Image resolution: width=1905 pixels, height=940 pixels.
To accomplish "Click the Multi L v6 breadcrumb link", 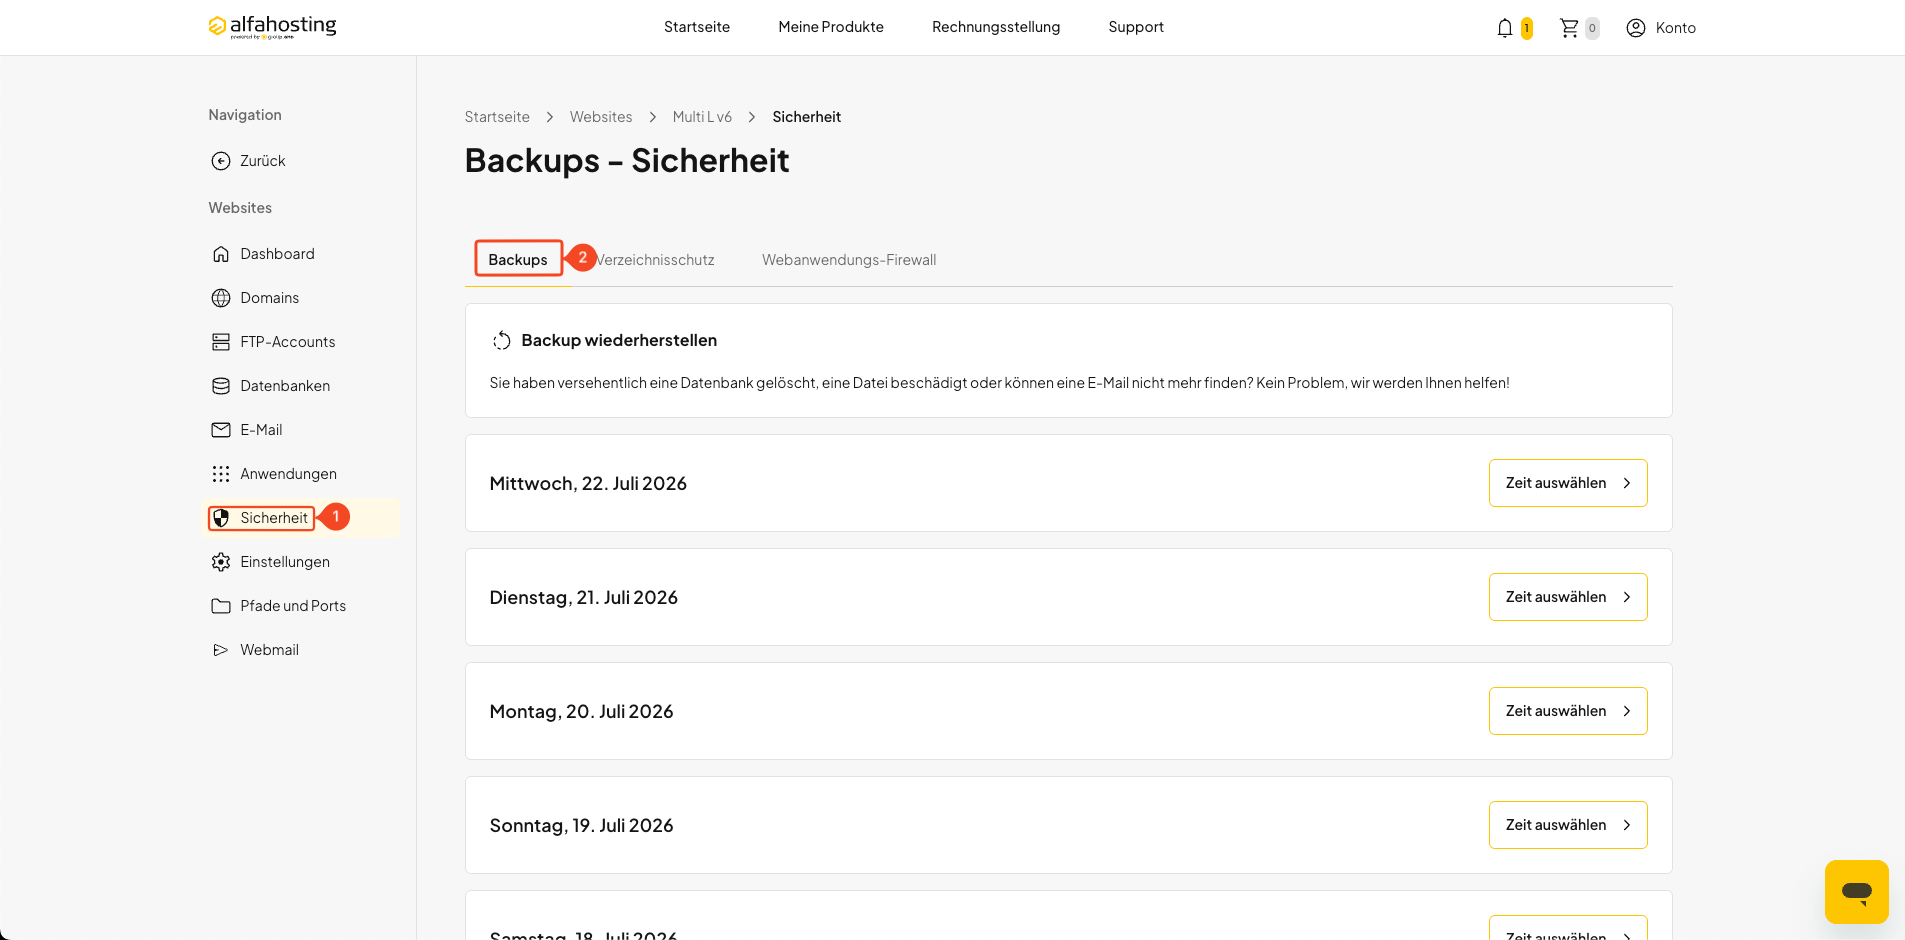I will pyautogui.click(x=702, y=117).
